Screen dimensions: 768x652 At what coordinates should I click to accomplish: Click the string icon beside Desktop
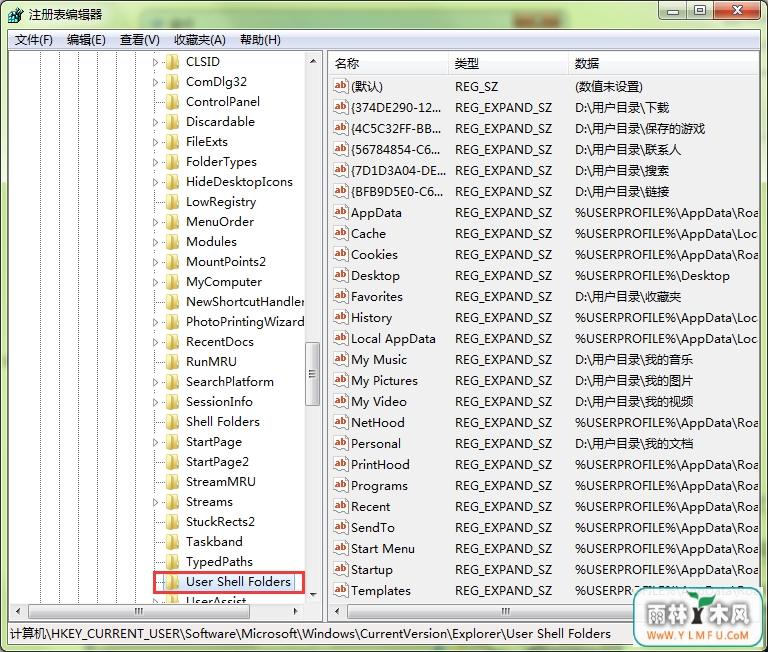click(x=340, y=275)
